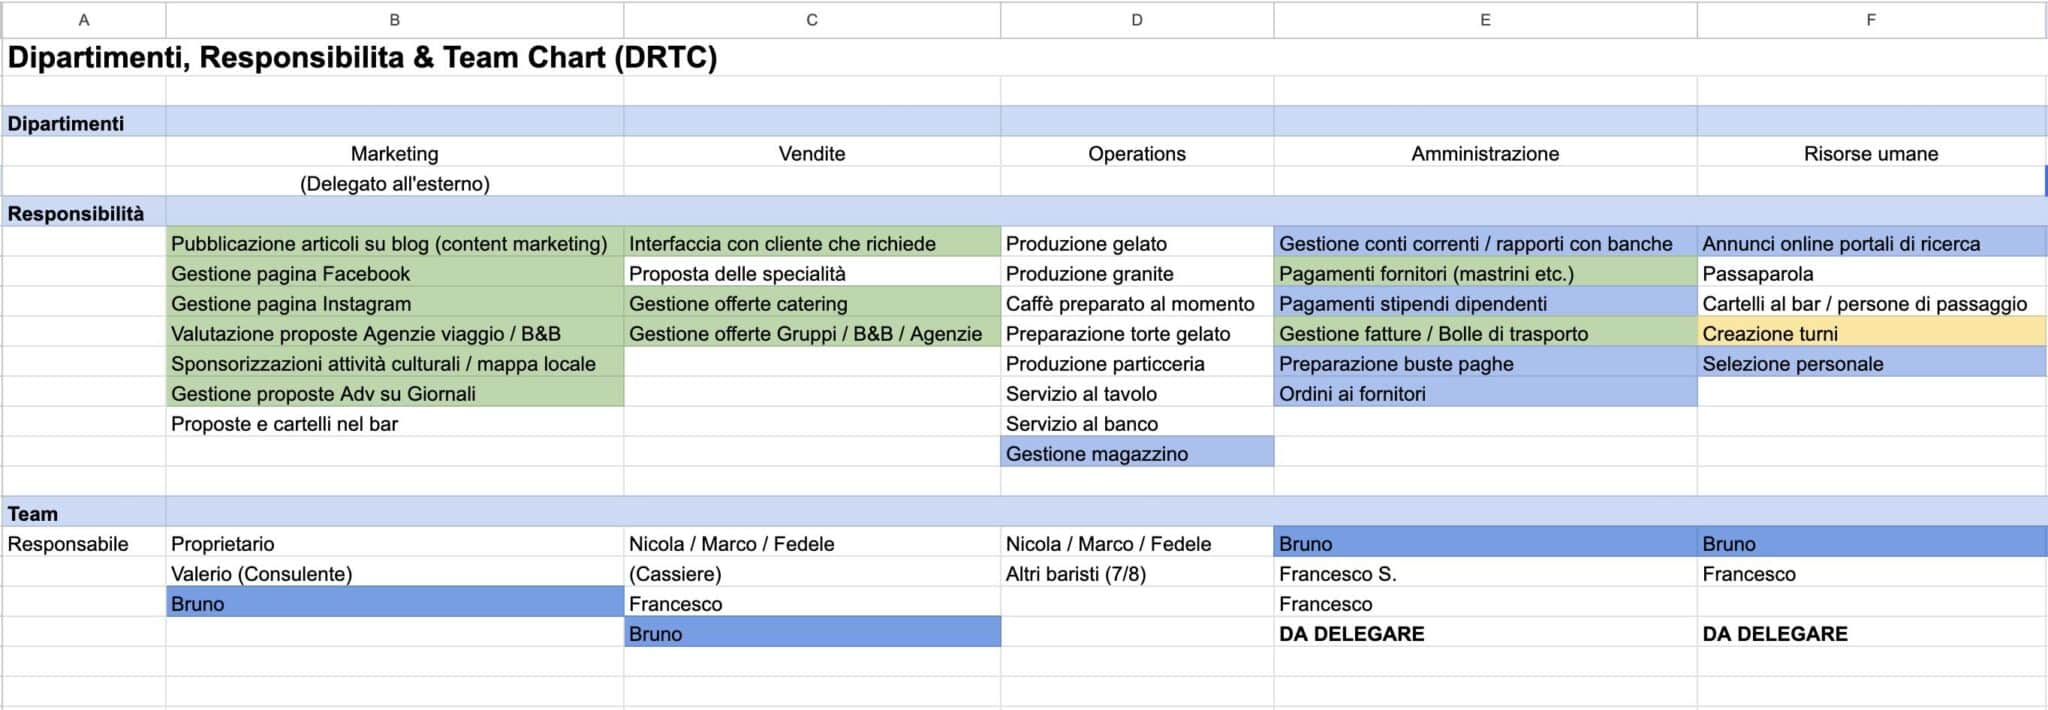Viewport: 2048px width, 710px height.
Task: Select the Vendite department cell
Action: (812, 153)
